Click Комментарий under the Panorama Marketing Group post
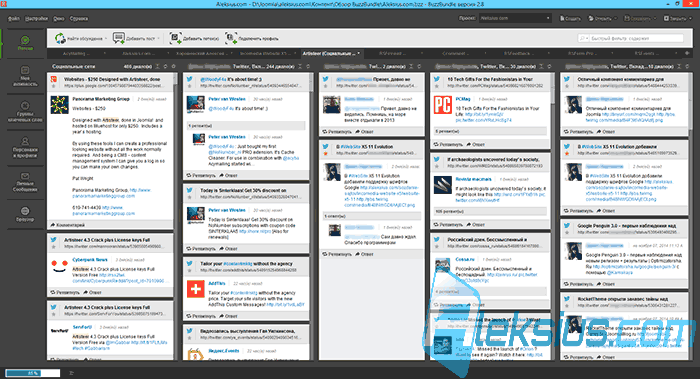 (x=67, y=225)
